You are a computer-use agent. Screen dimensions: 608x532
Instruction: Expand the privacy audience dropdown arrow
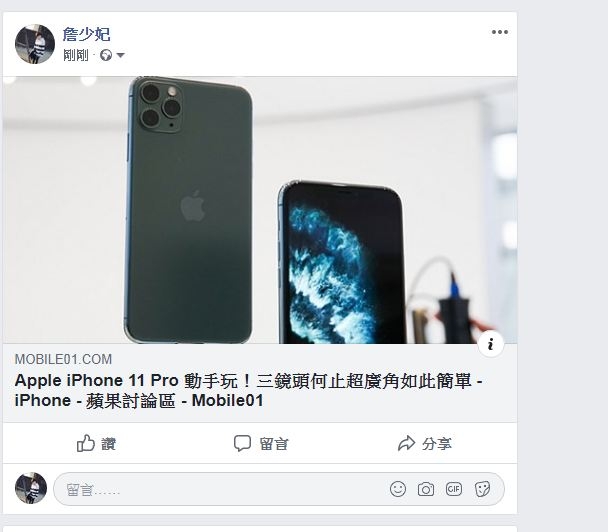tap(120, 55)
